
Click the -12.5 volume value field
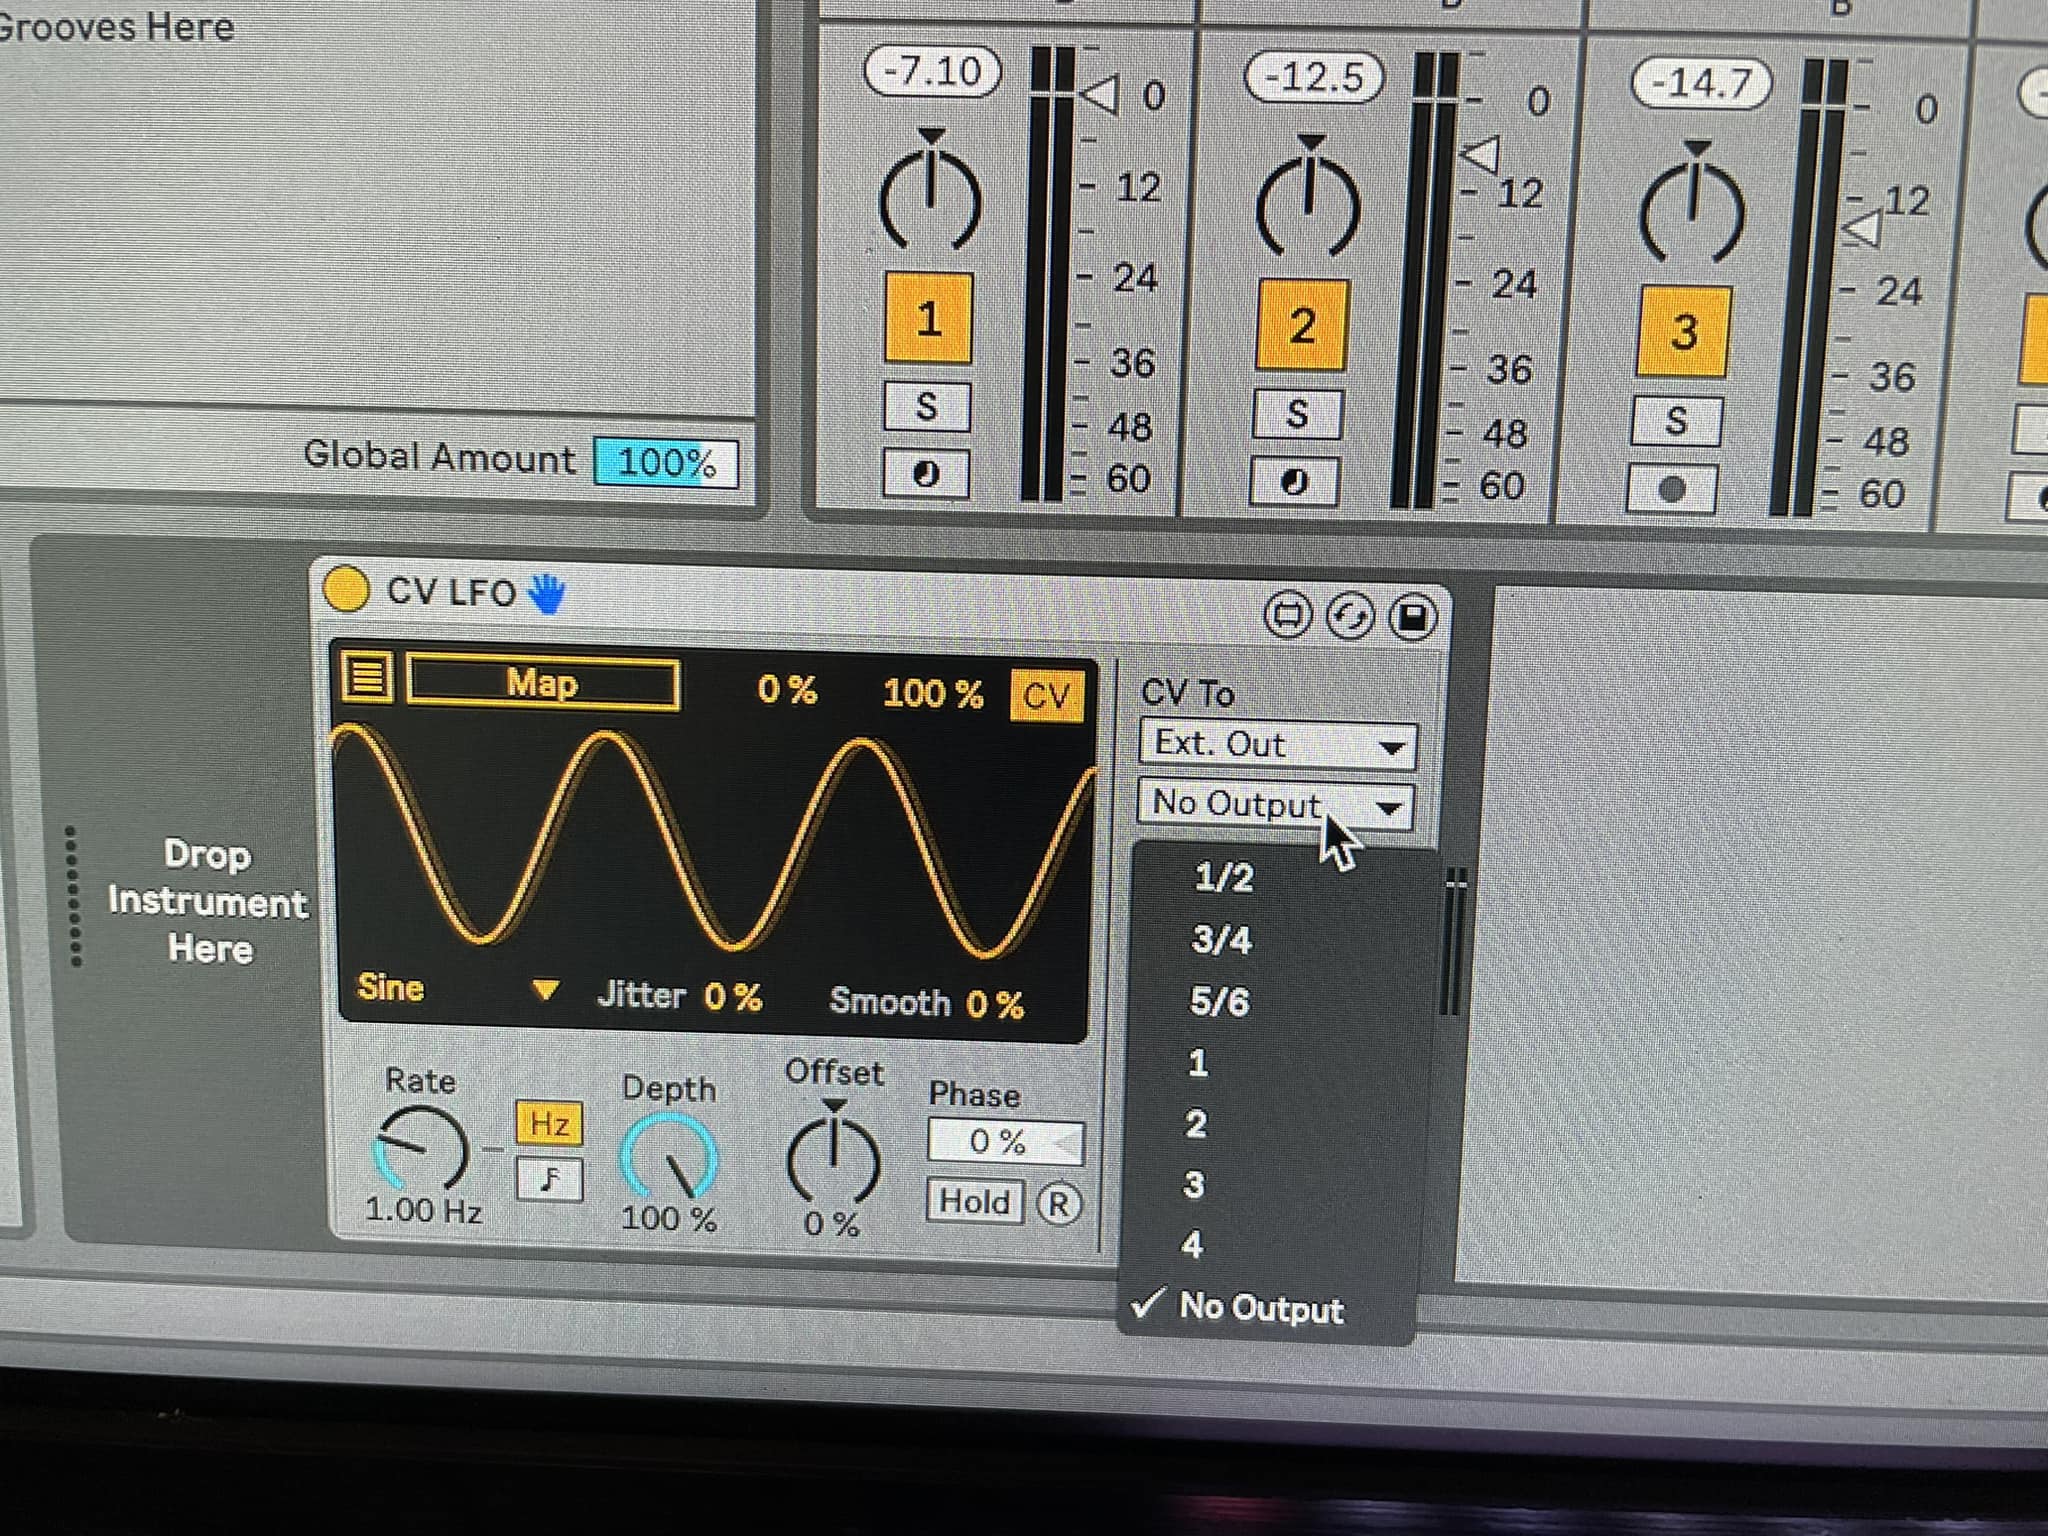pyautogui.click(x=1314, y=77)
